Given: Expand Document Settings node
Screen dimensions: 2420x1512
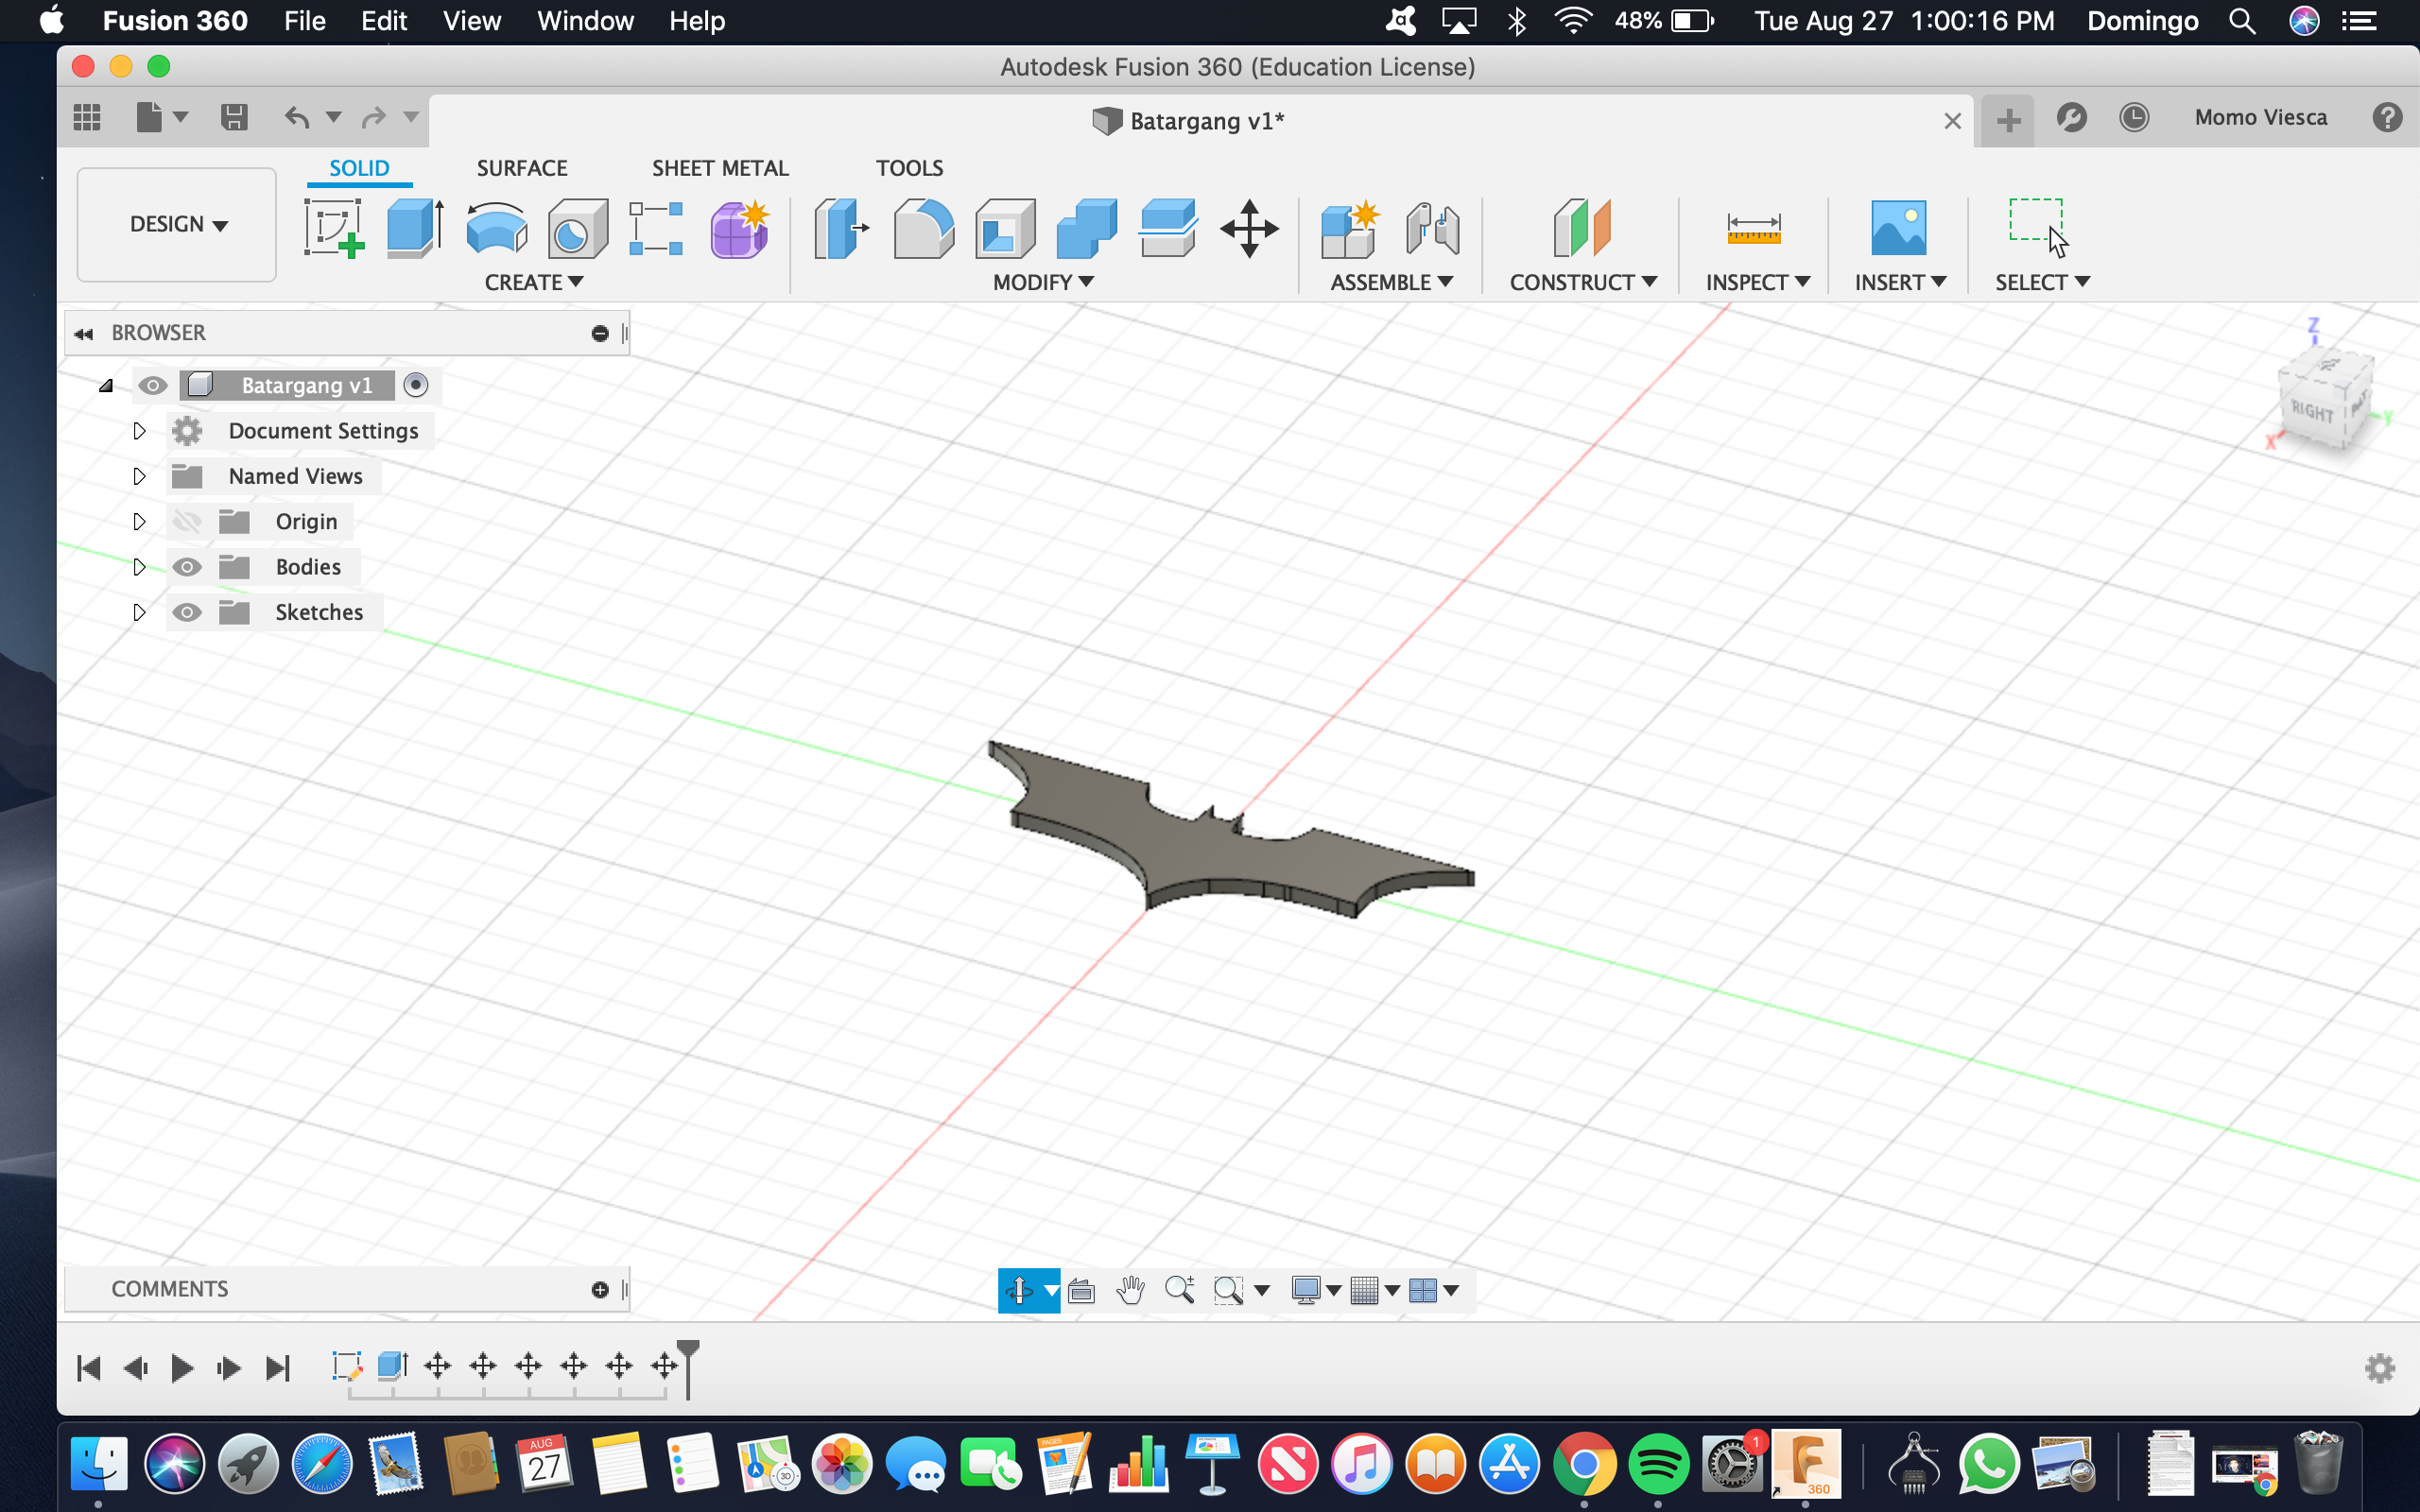Looking at the screenshot, I should [139, 431].
